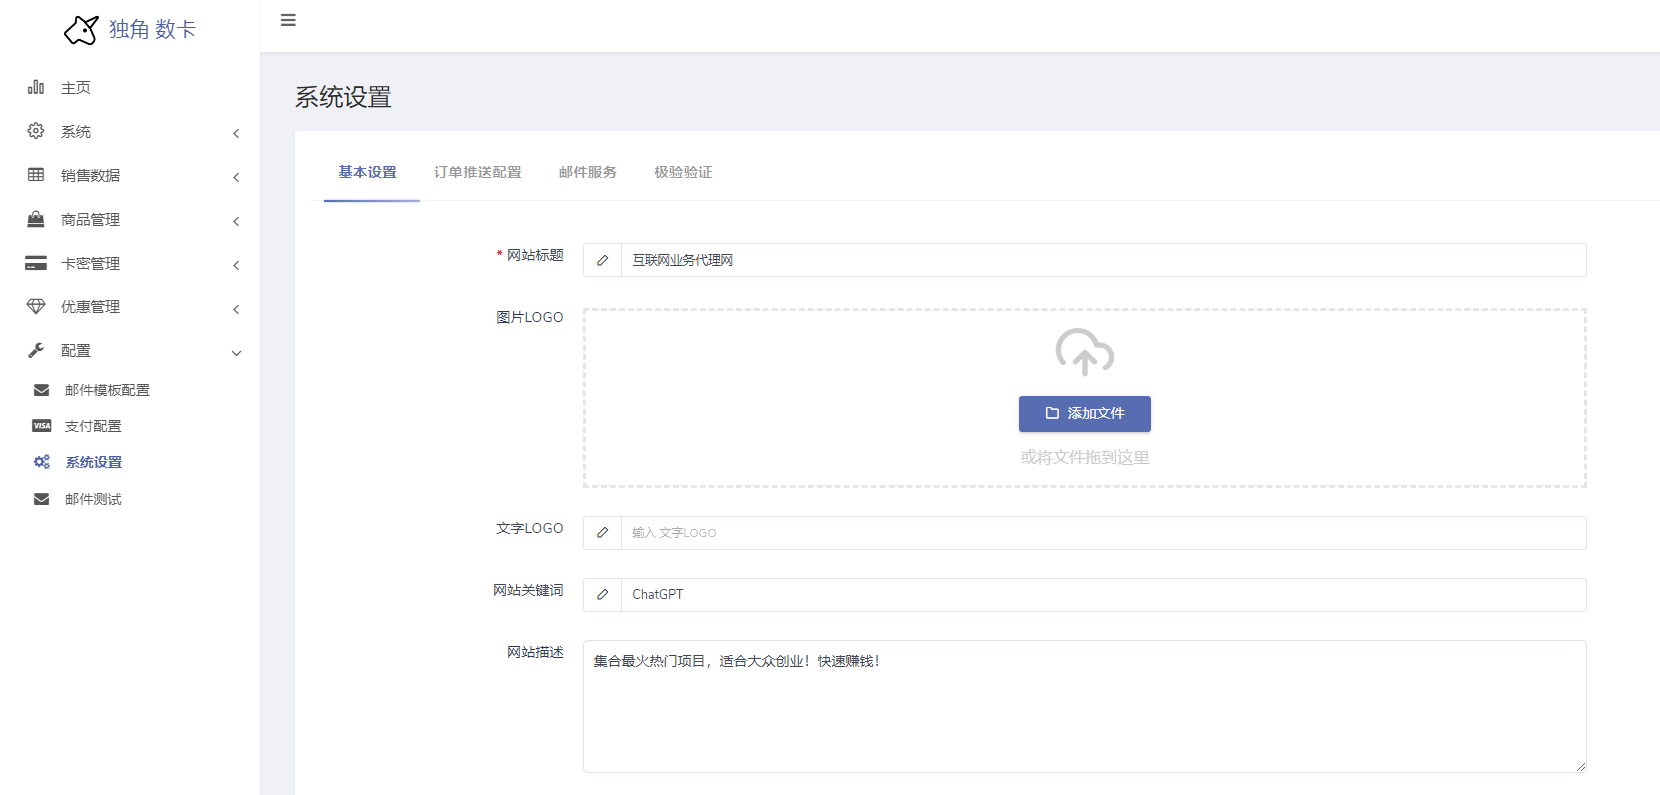Click the 添加文件 button
The width and height of the screenshot is (1660, 795).
pos(1084,414)
